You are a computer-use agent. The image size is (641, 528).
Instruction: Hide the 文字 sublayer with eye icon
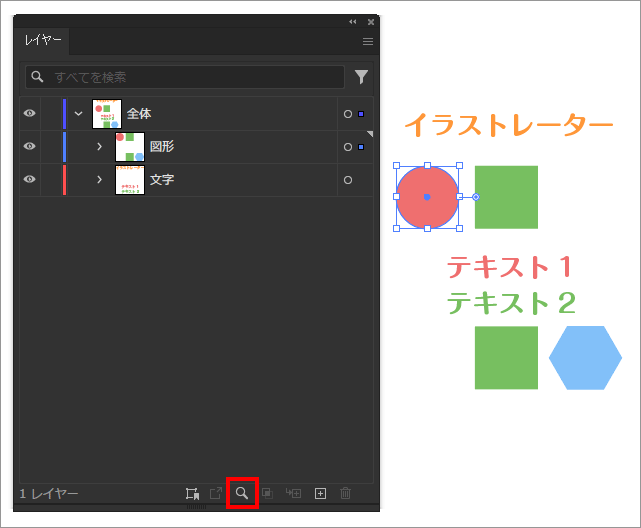tap(29, 179)
